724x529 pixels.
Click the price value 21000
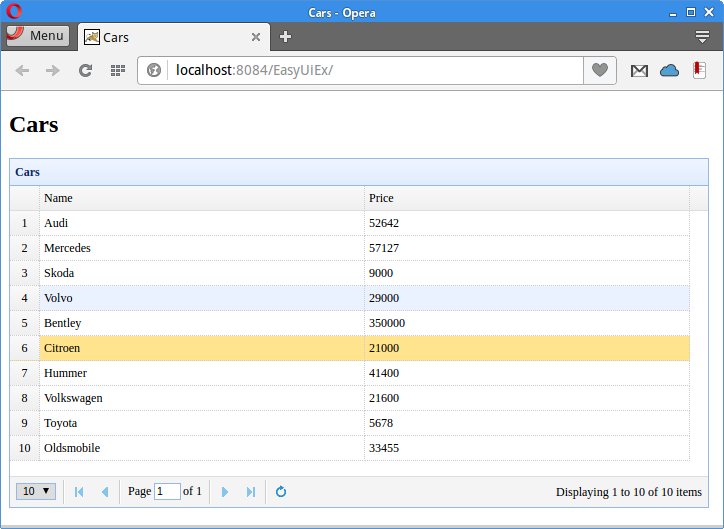pyautogui.click(x=384, y=348)
